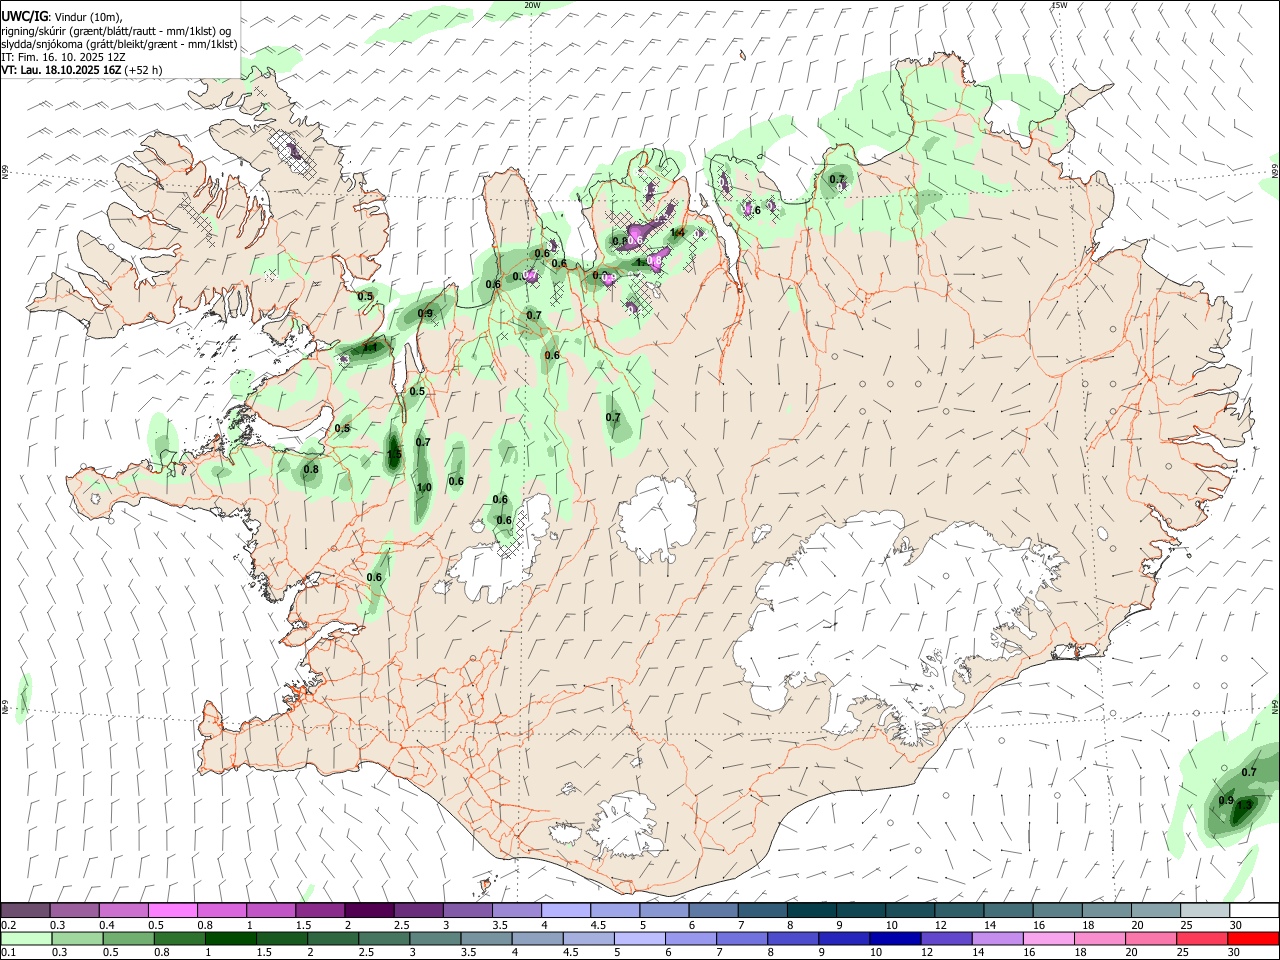Screen dimensions: 1280x960
Task: Click the snow-scale swatch between 3 and 3.5
Action: click(467, 910)
